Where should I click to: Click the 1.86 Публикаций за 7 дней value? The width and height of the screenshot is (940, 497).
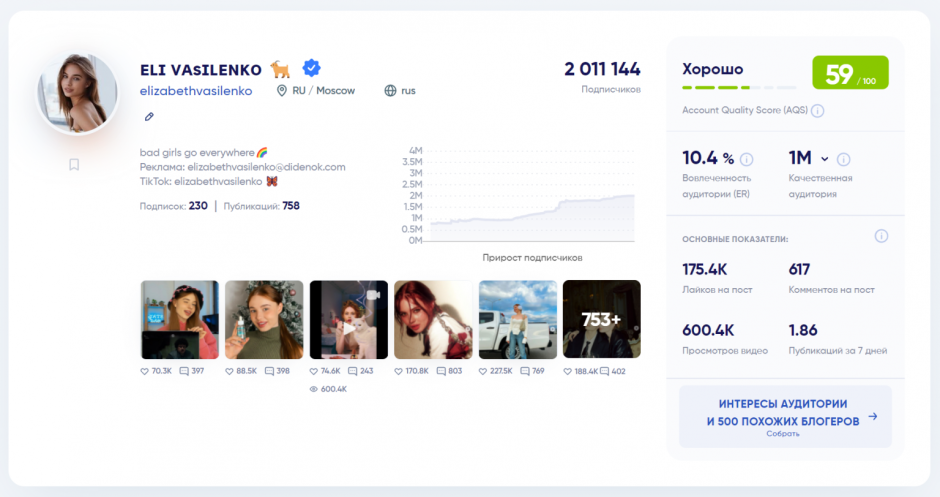(803, 330)
